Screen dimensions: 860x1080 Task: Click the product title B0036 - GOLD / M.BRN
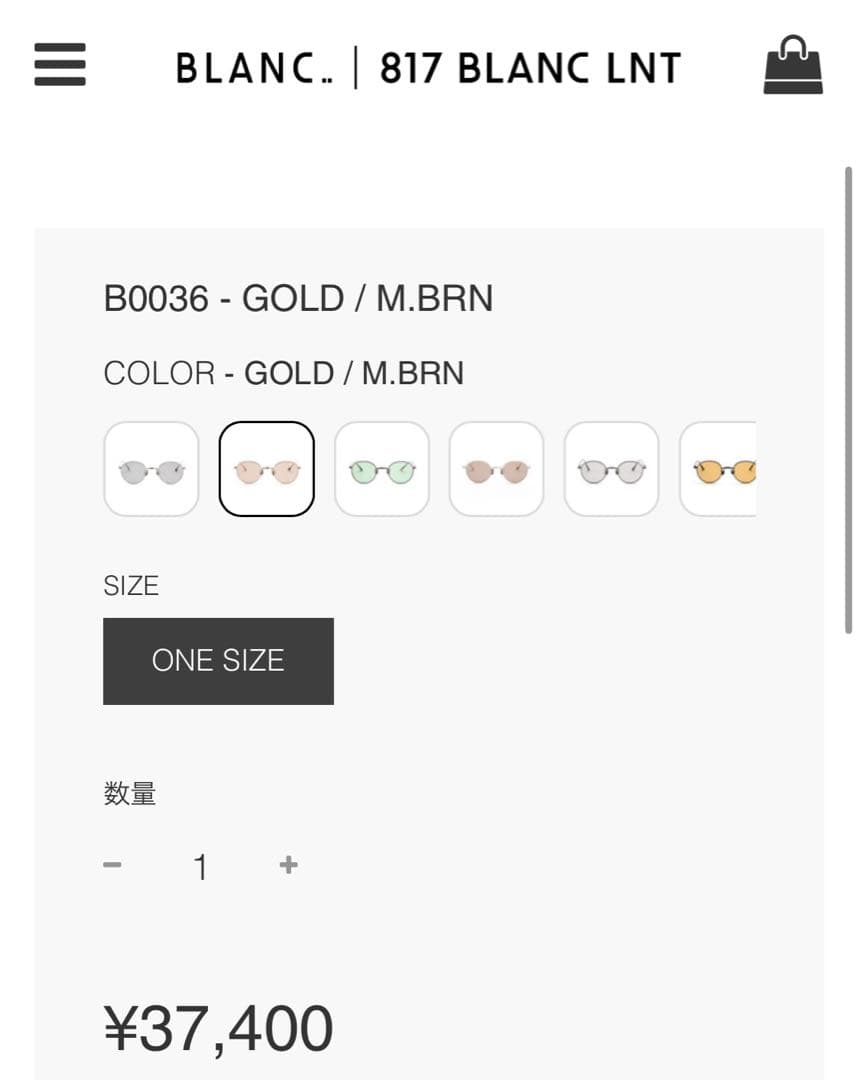(298, 297)
